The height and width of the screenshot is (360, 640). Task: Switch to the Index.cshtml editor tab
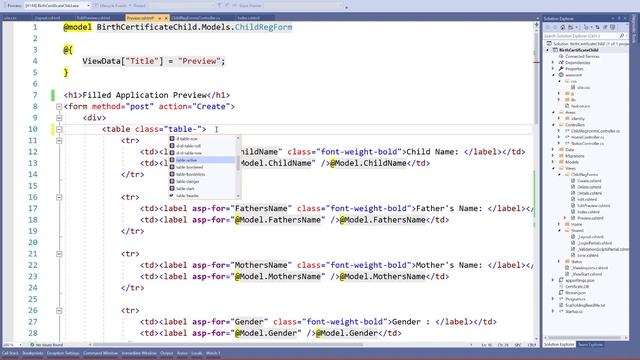coord(249,18)
